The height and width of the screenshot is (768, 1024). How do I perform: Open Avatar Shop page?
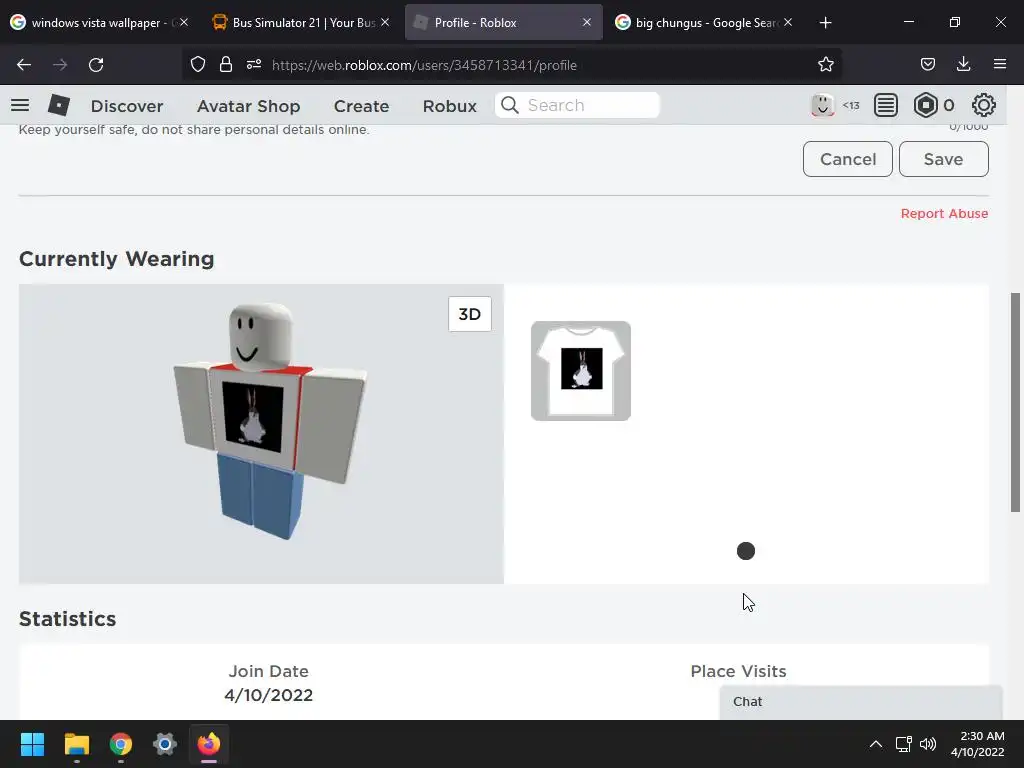click(249, 106)
